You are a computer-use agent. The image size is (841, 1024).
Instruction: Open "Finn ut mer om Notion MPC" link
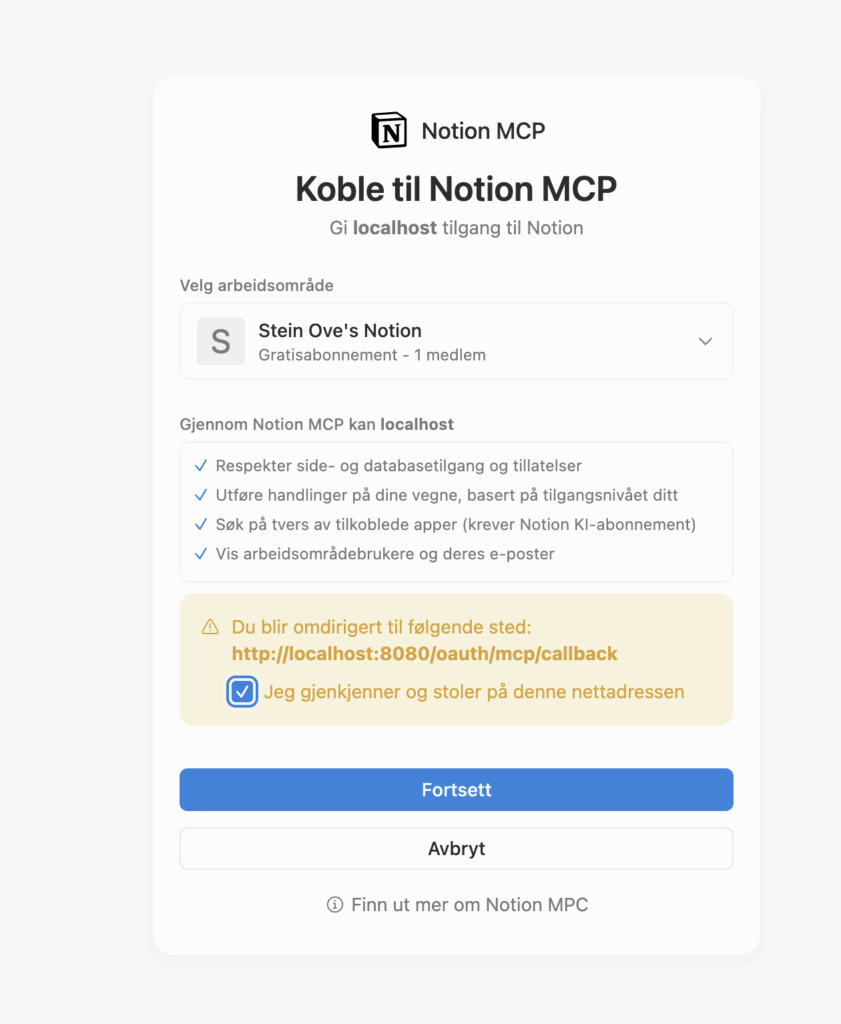(469, 905)
